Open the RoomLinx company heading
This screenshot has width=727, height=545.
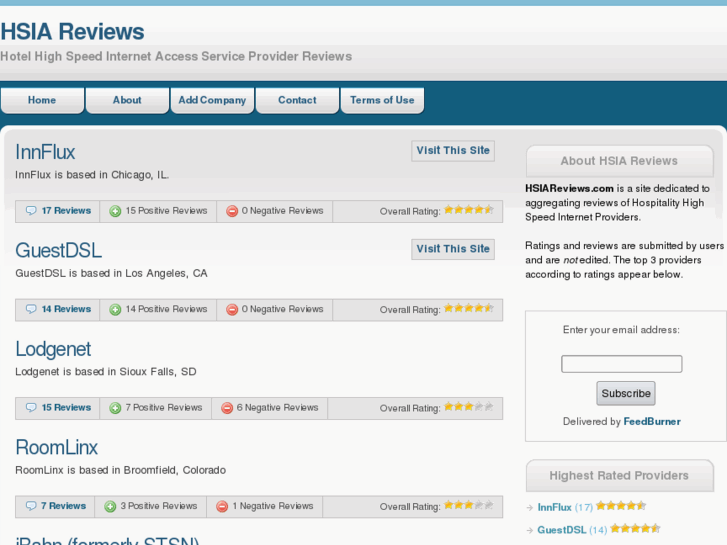(57, 448)
